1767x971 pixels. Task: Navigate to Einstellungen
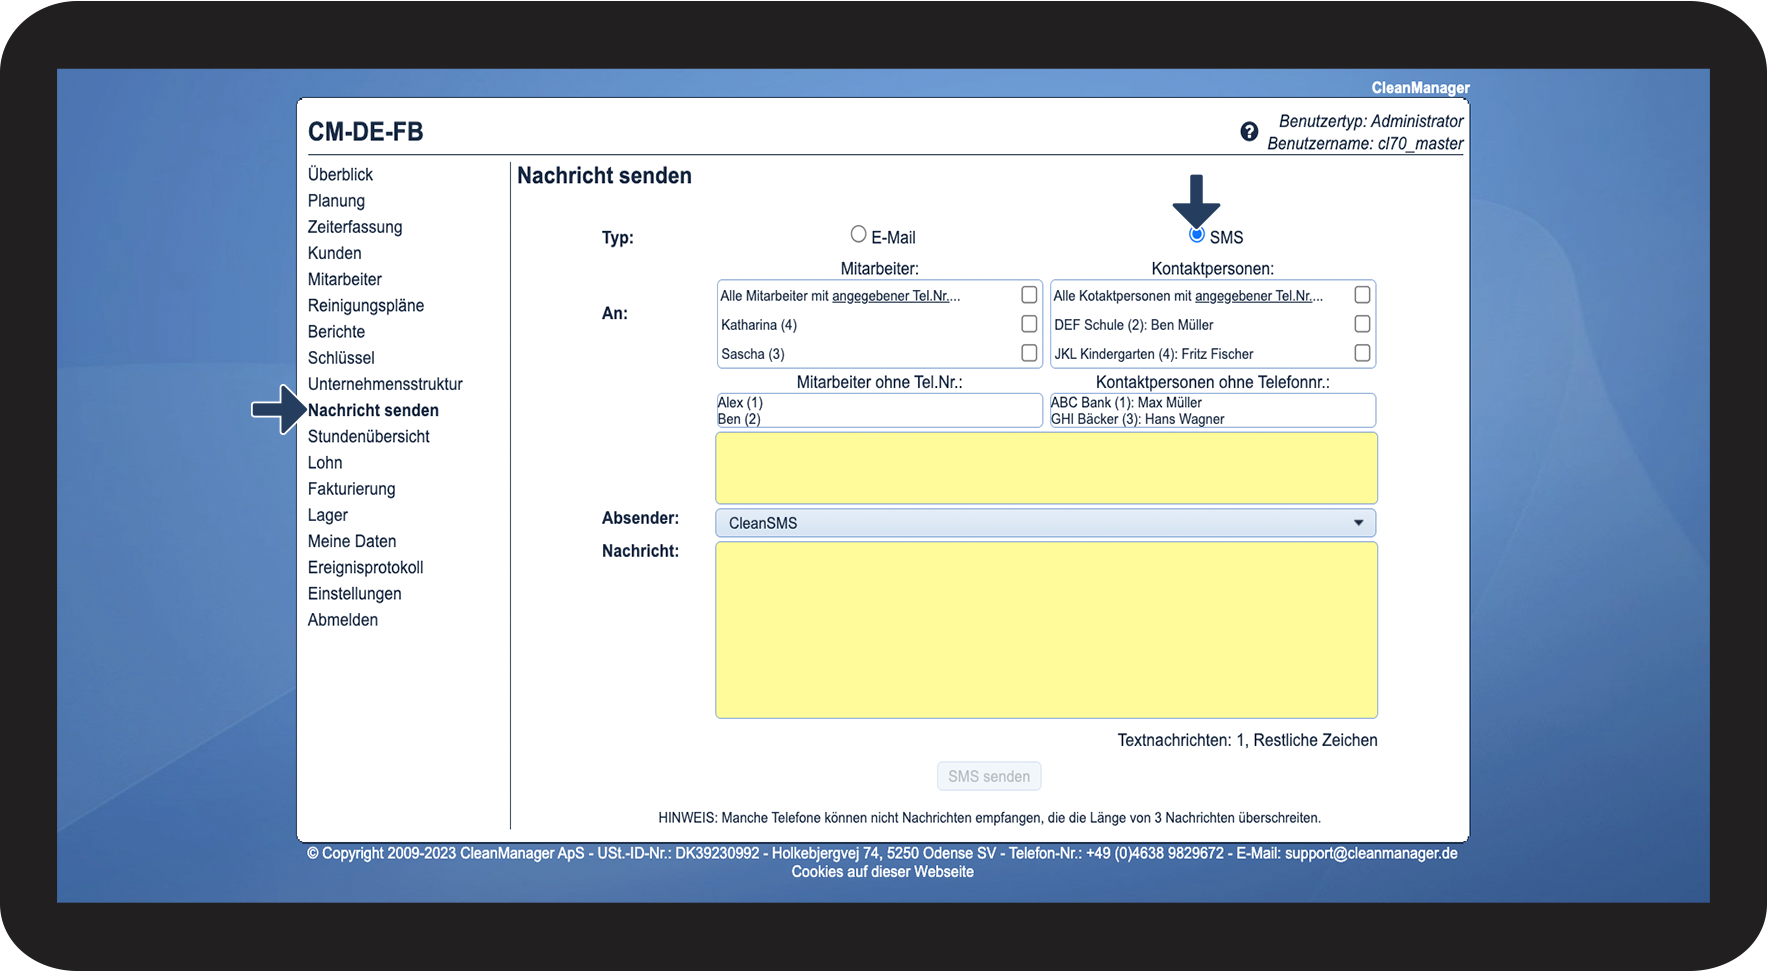click(x=354, y=594)
